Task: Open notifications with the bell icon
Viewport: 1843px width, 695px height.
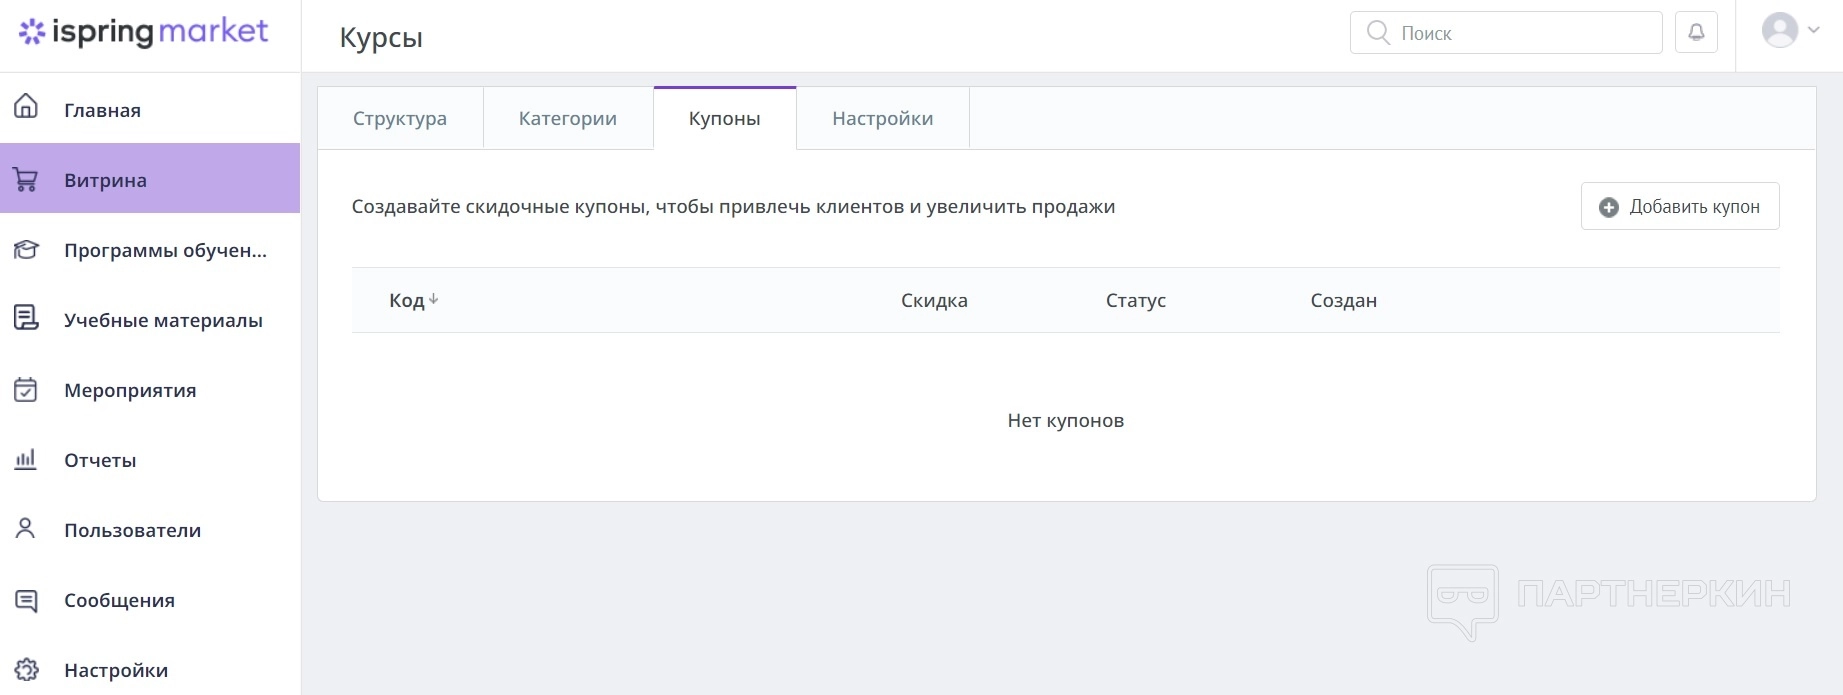Action: pos(1696,32)
